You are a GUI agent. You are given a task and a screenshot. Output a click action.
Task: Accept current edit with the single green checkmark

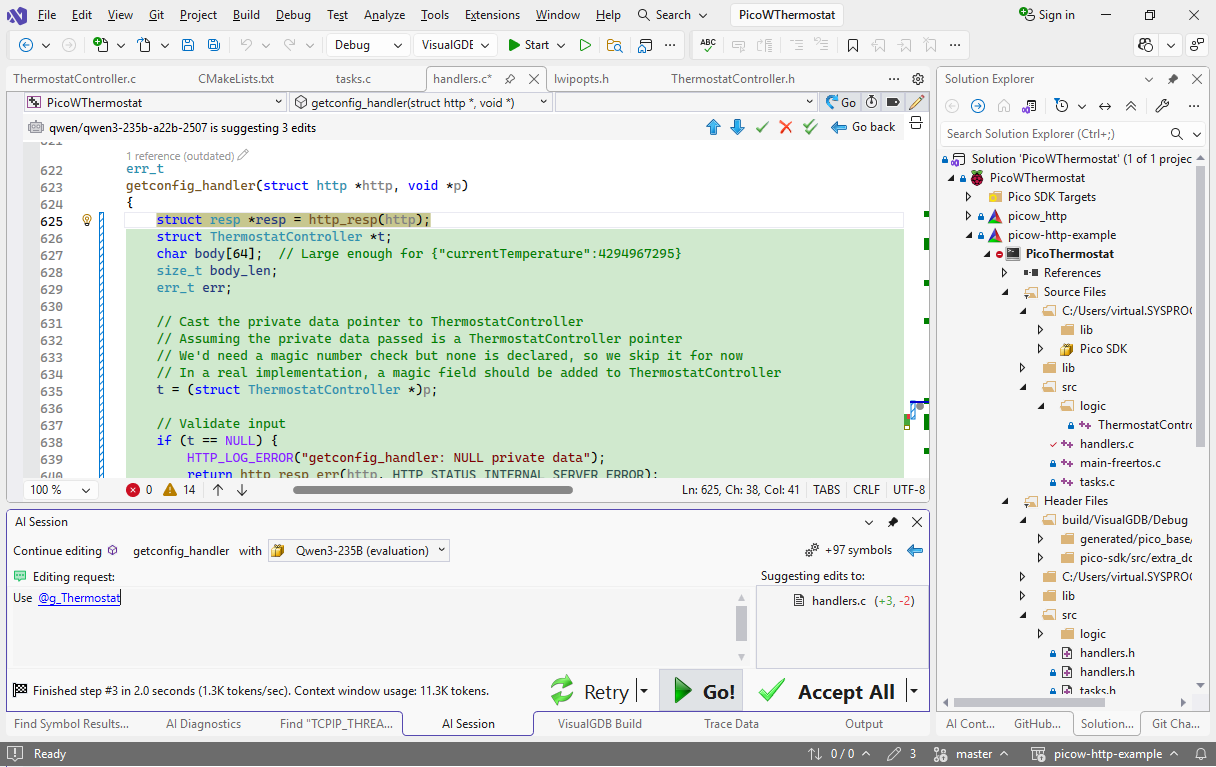pos(762,127)
